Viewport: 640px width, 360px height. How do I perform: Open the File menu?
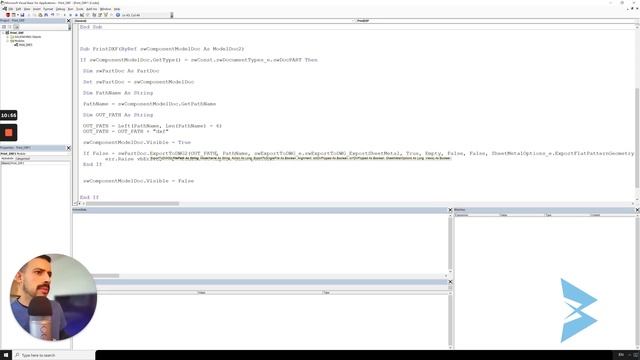coord(11,9)
